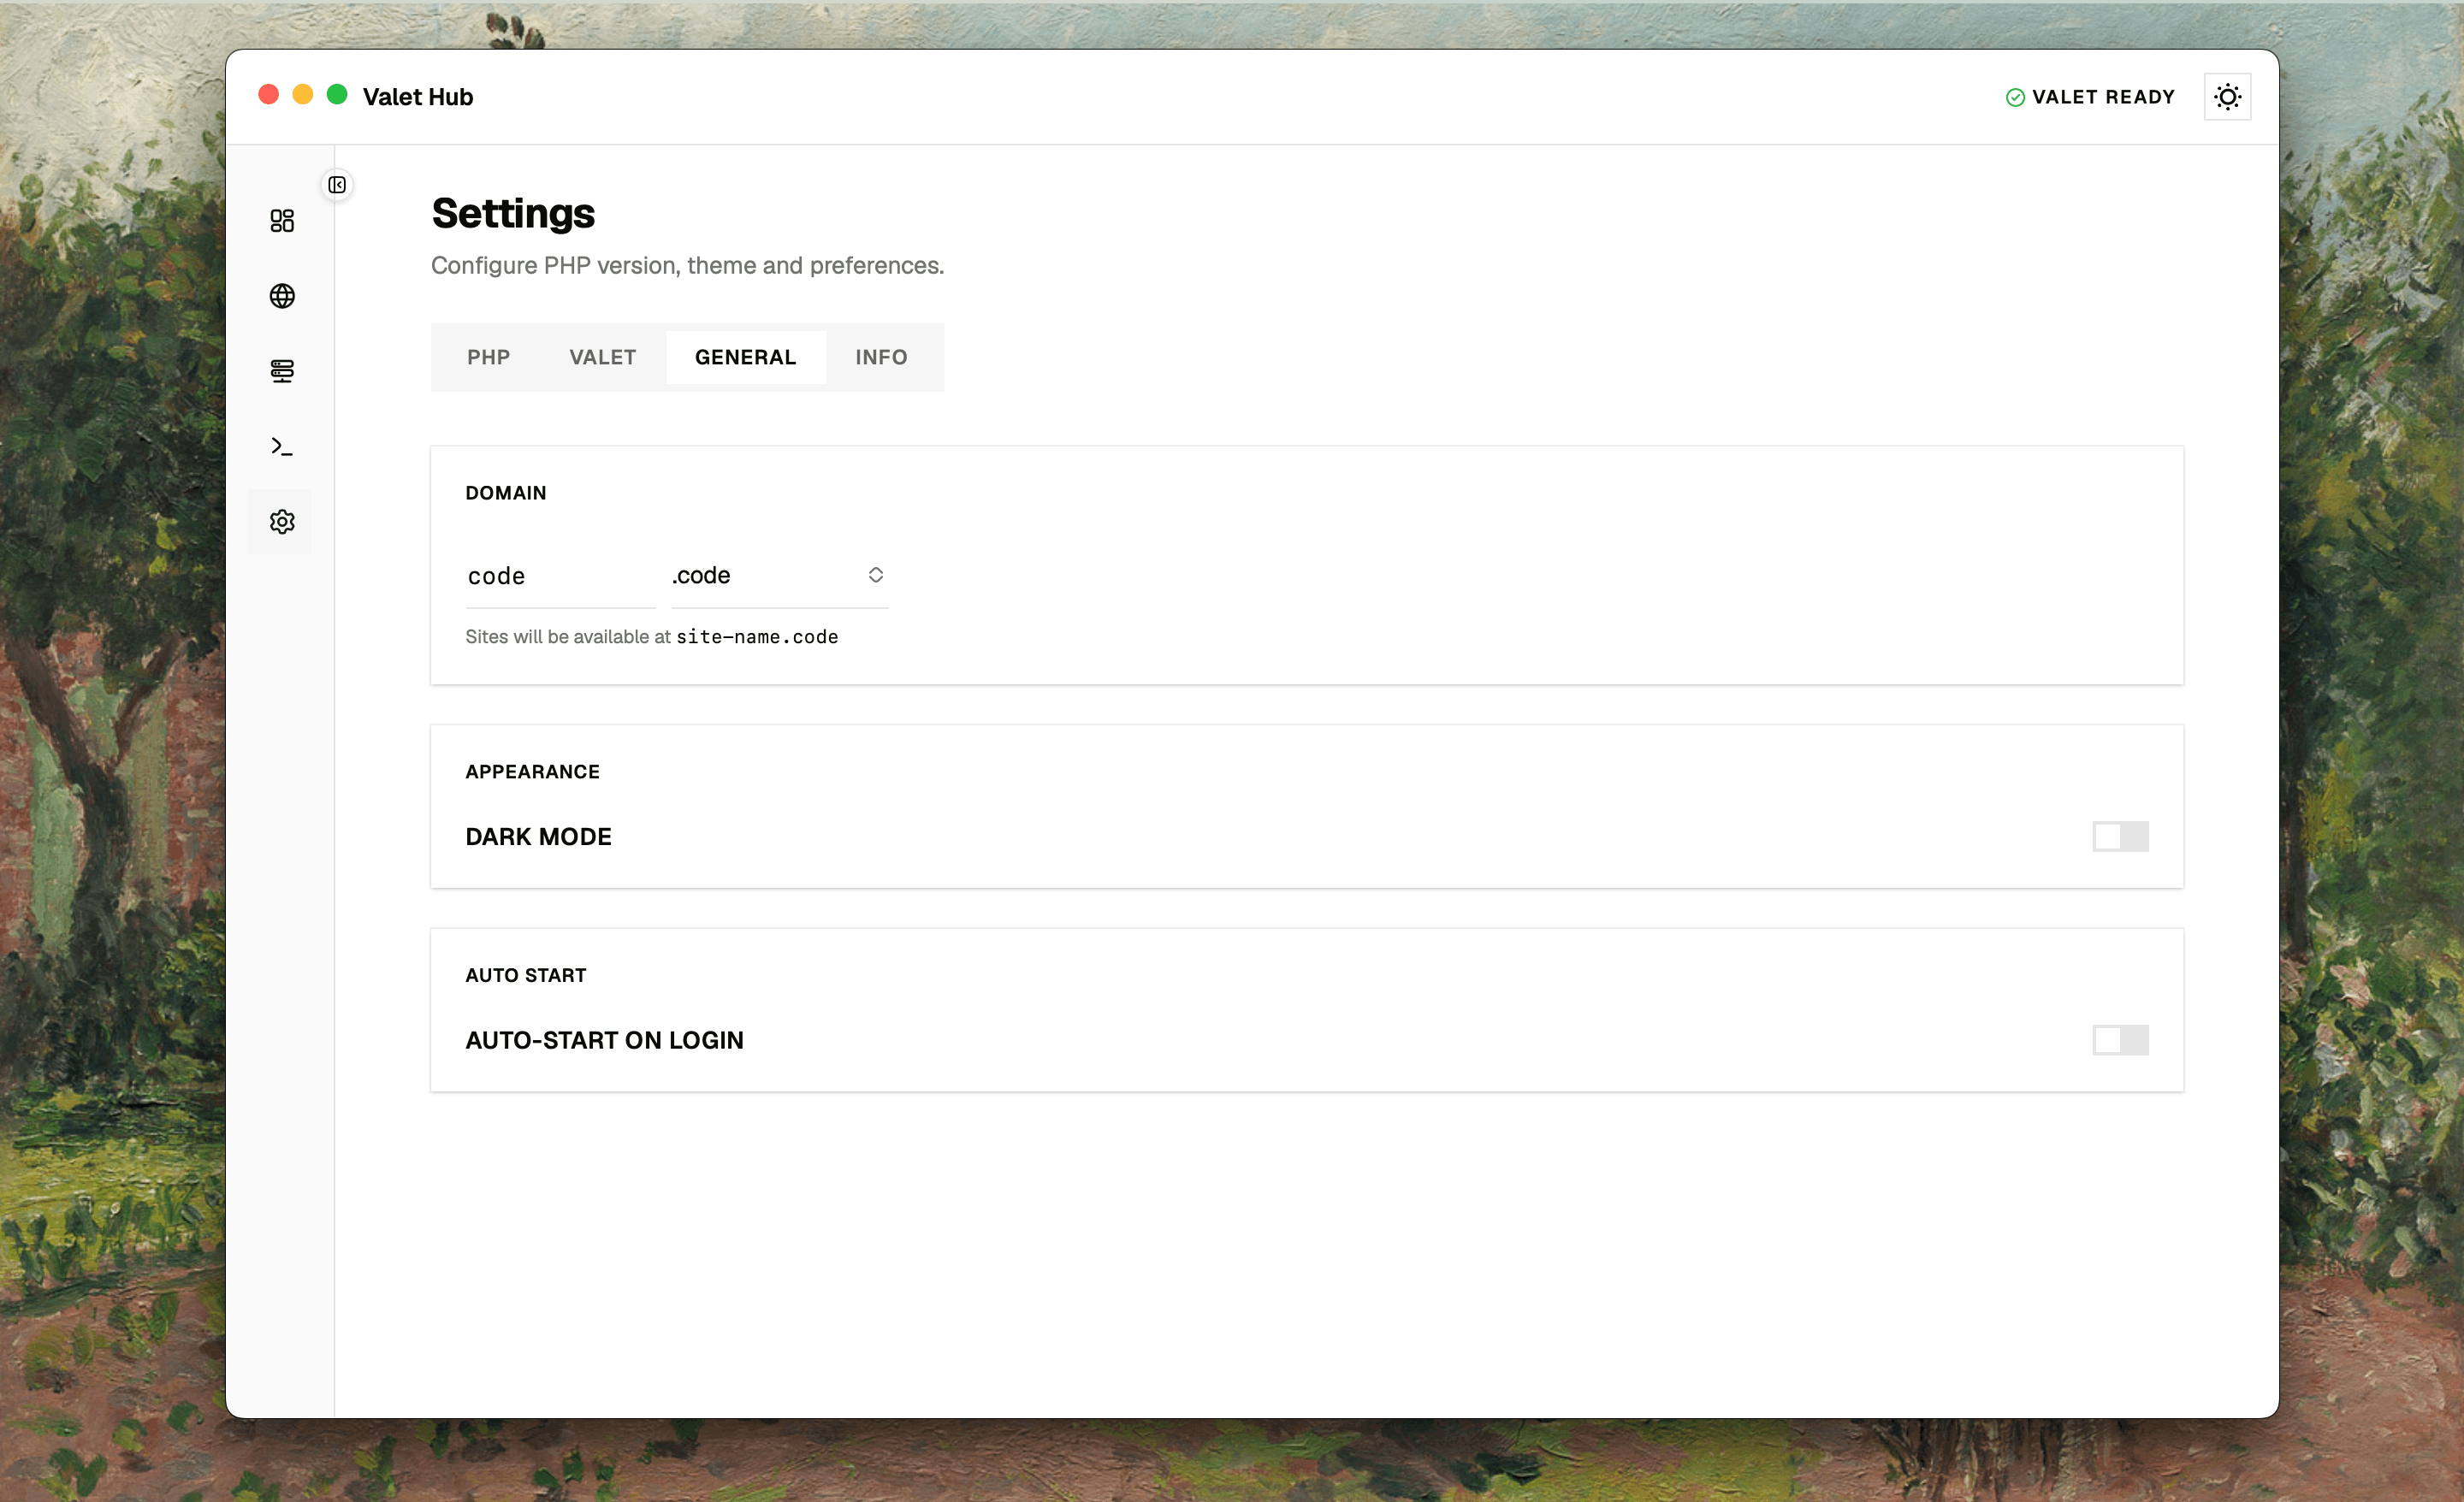
Task: Open the Sites globe icon in sidebar
Action: (x=282, y=296)
